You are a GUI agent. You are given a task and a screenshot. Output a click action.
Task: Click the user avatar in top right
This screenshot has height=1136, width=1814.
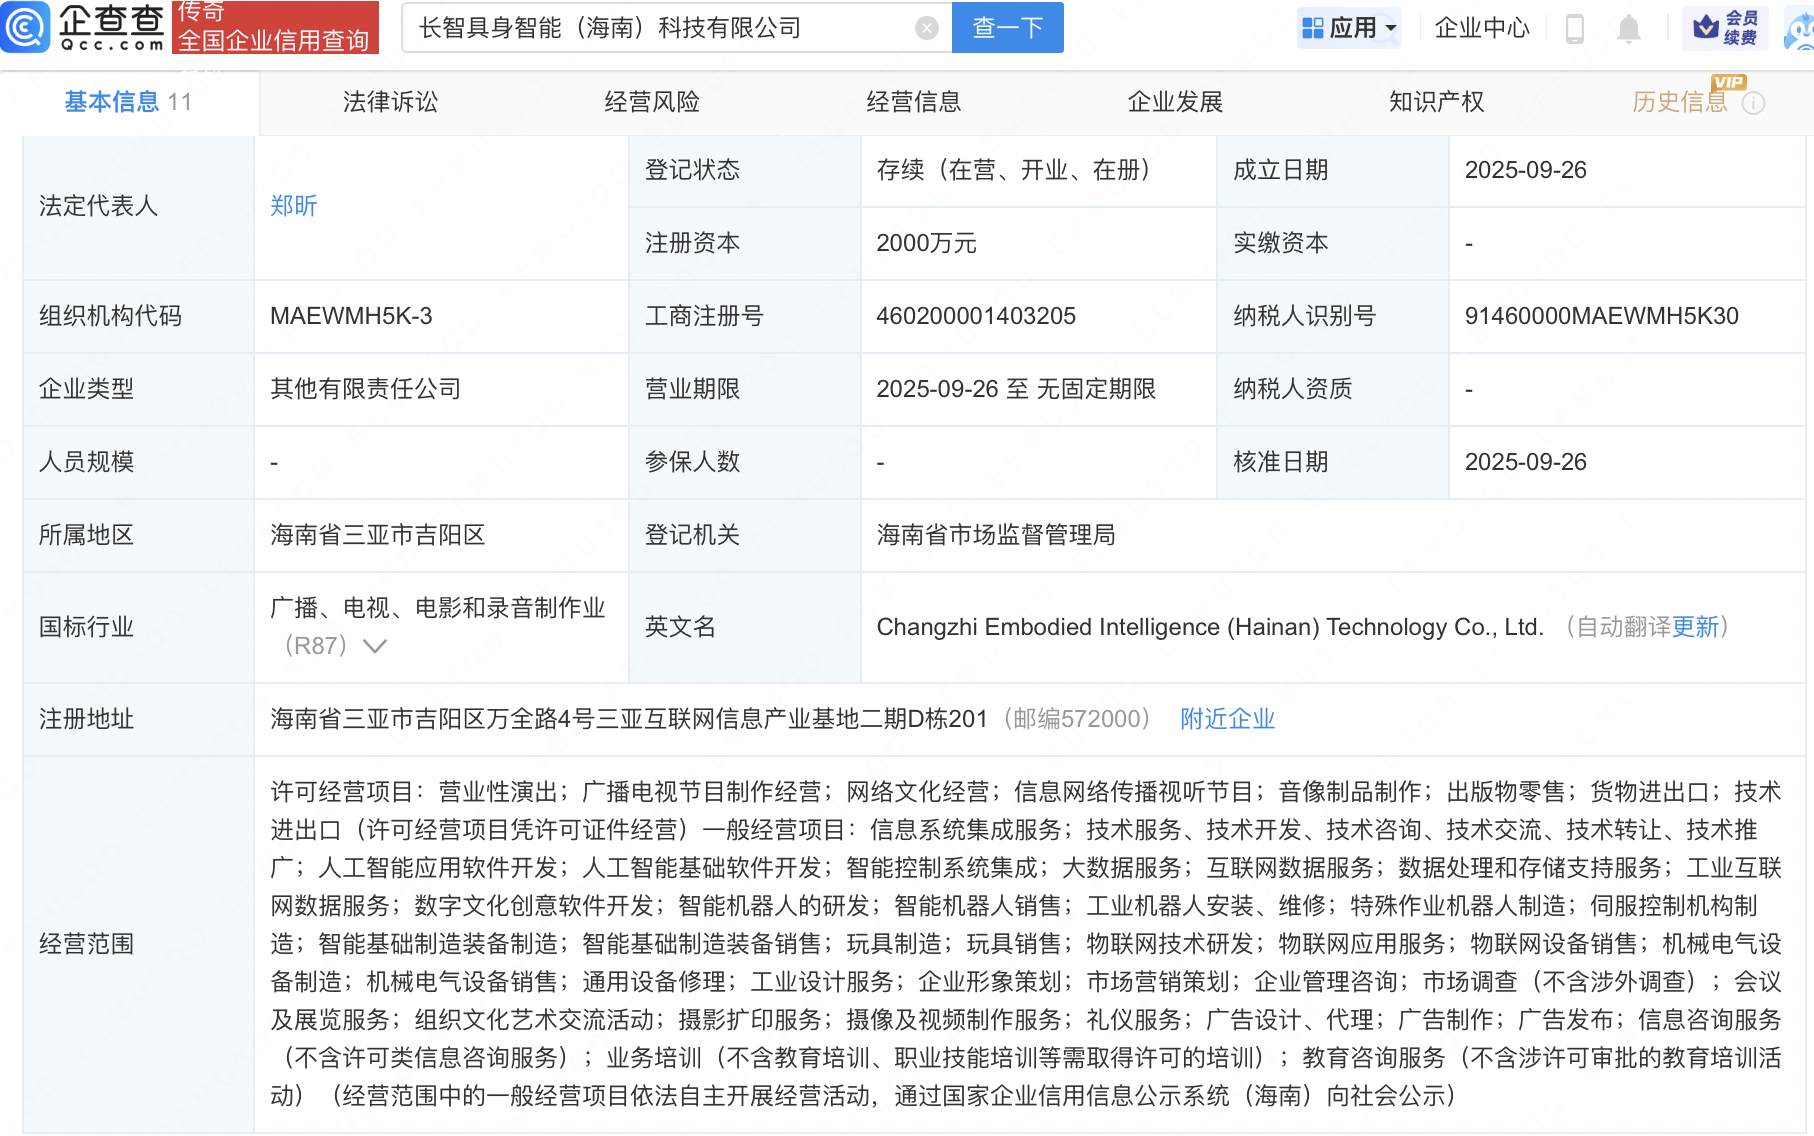click(1801, 29)
